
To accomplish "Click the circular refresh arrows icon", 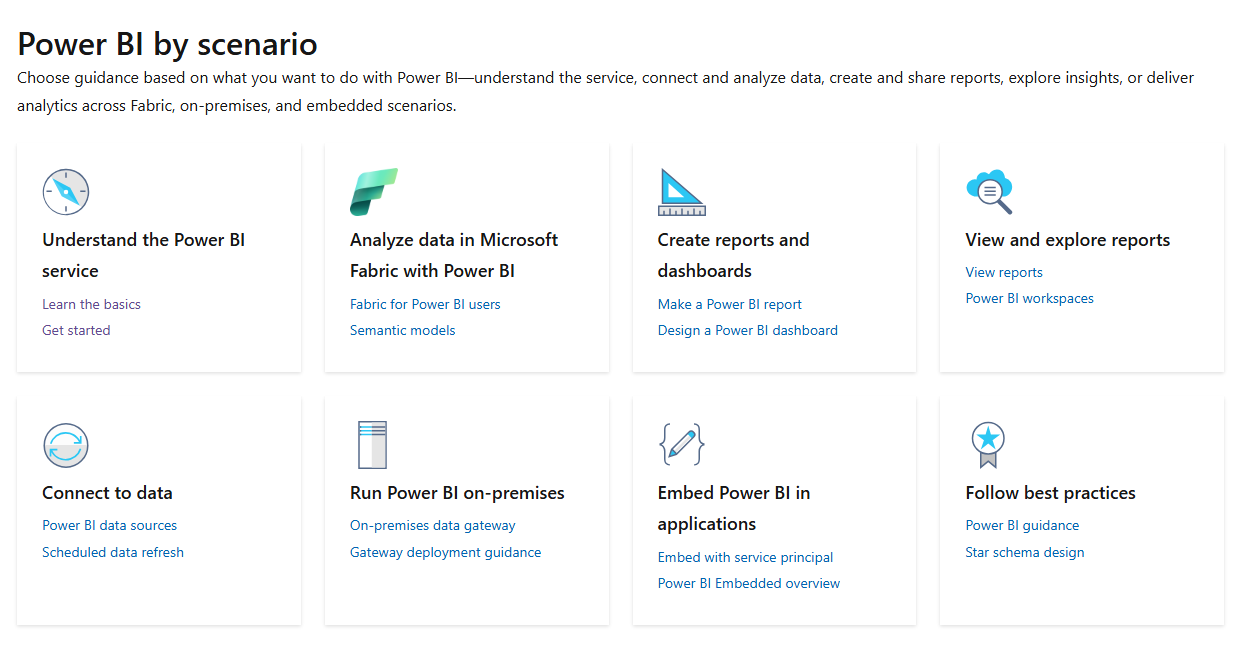I will (66, 445).
